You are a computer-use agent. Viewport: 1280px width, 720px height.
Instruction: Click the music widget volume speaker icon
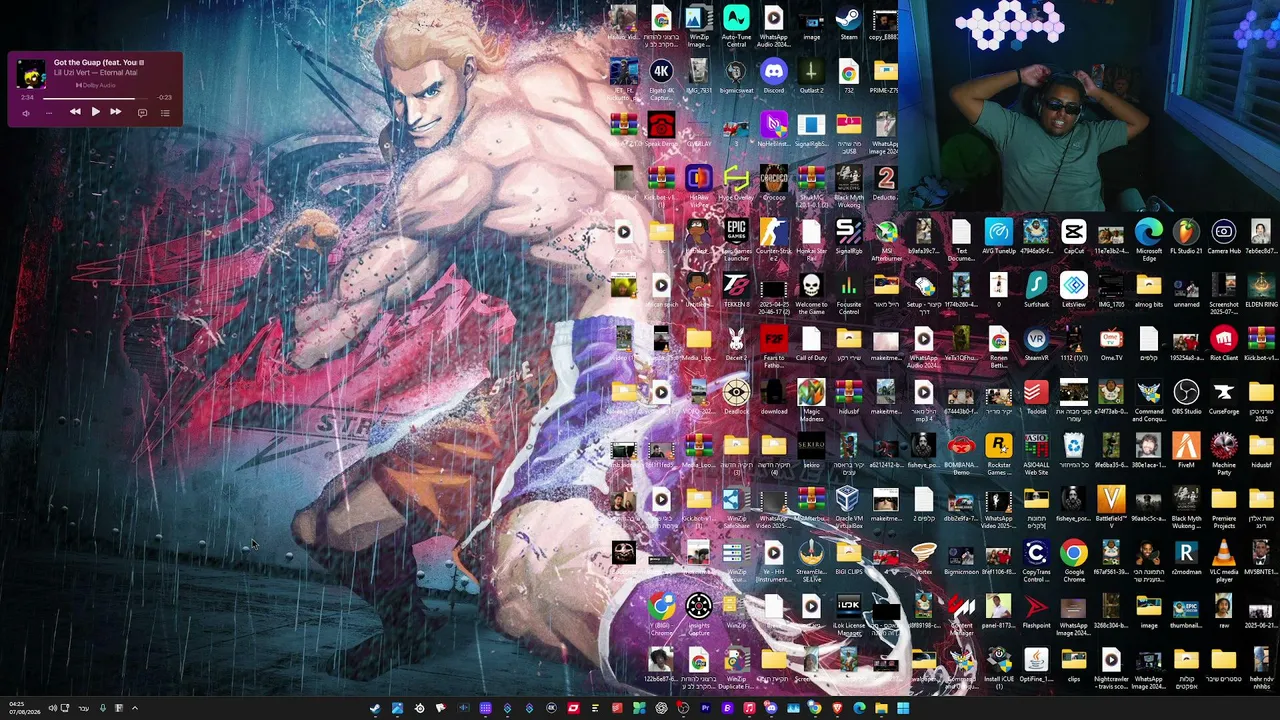[26, 113]
